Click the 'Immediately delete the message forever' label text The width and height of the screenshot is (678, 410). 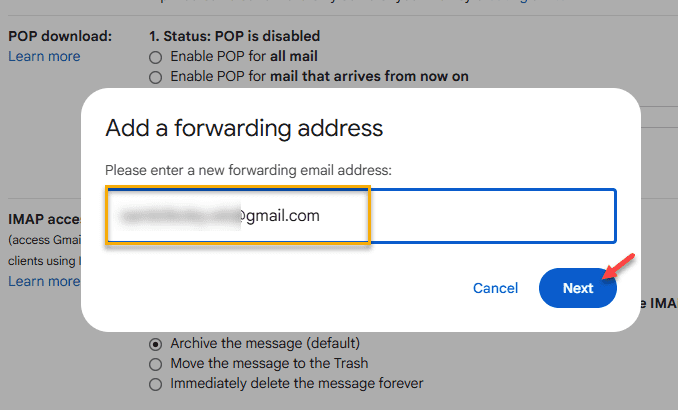[x=297, y=384]
